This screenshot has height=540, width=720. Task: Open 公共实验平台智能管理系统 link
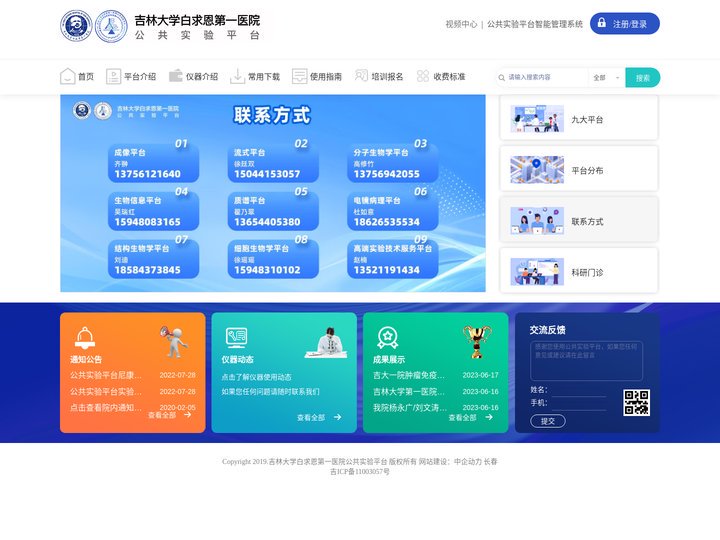coord(534,24)
